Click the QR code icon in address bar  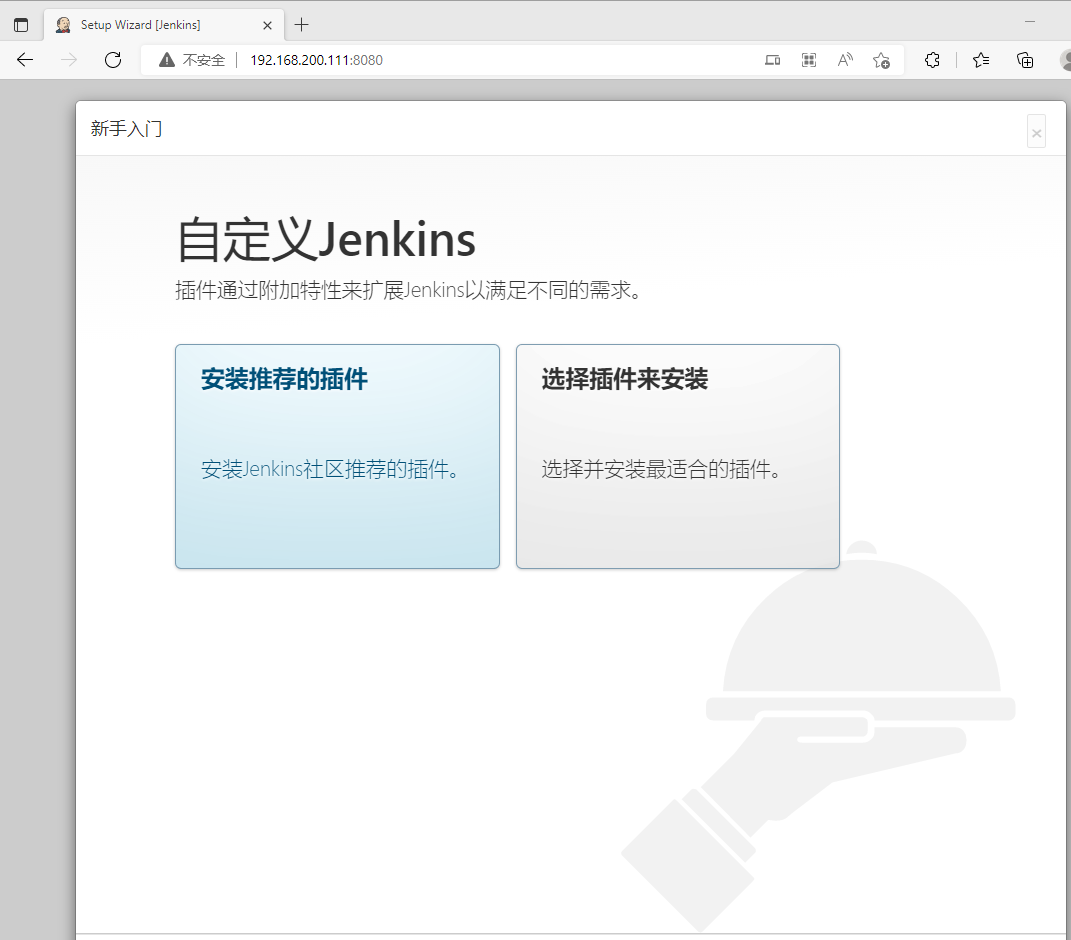pyautogui.click(x=809, y=60)
